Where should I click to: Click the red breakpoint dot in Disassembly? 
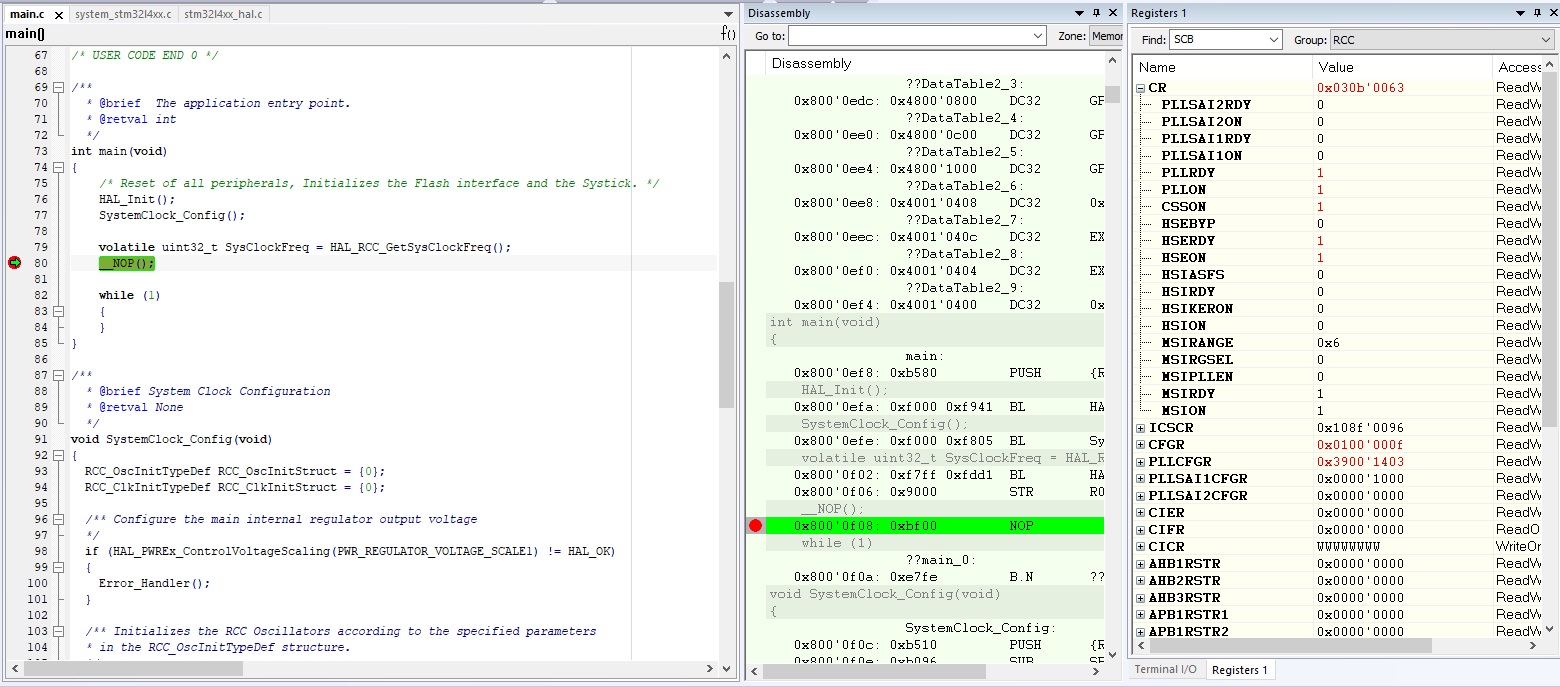click(755, 526)
